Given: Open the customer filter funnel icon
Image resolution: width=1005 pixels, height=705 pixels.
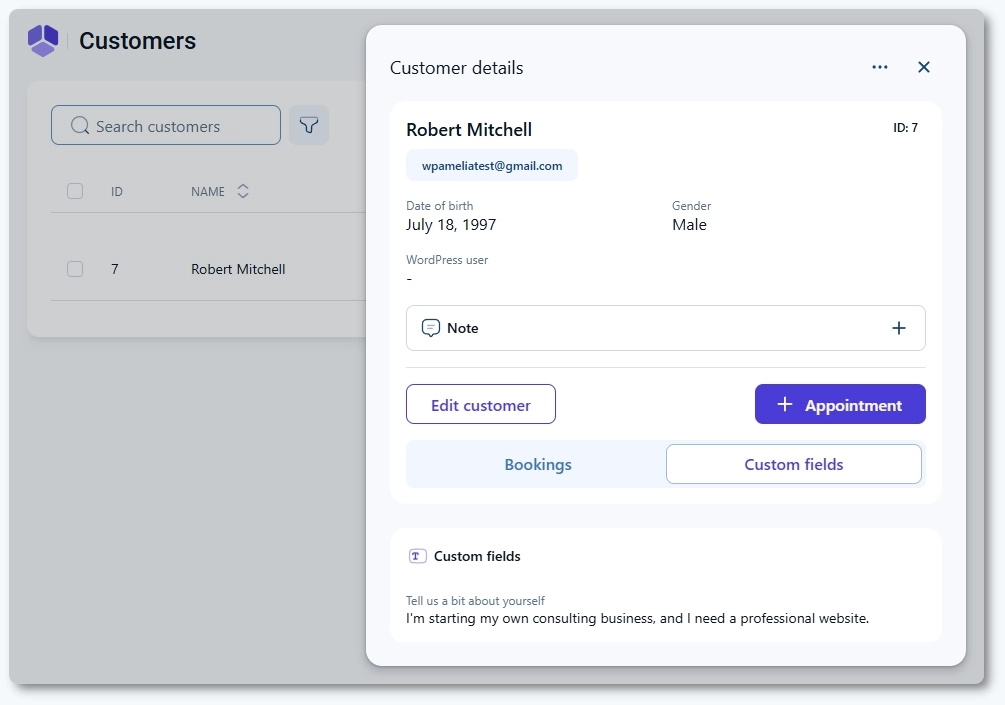Looking at the screenshot, I should point(309,125).
